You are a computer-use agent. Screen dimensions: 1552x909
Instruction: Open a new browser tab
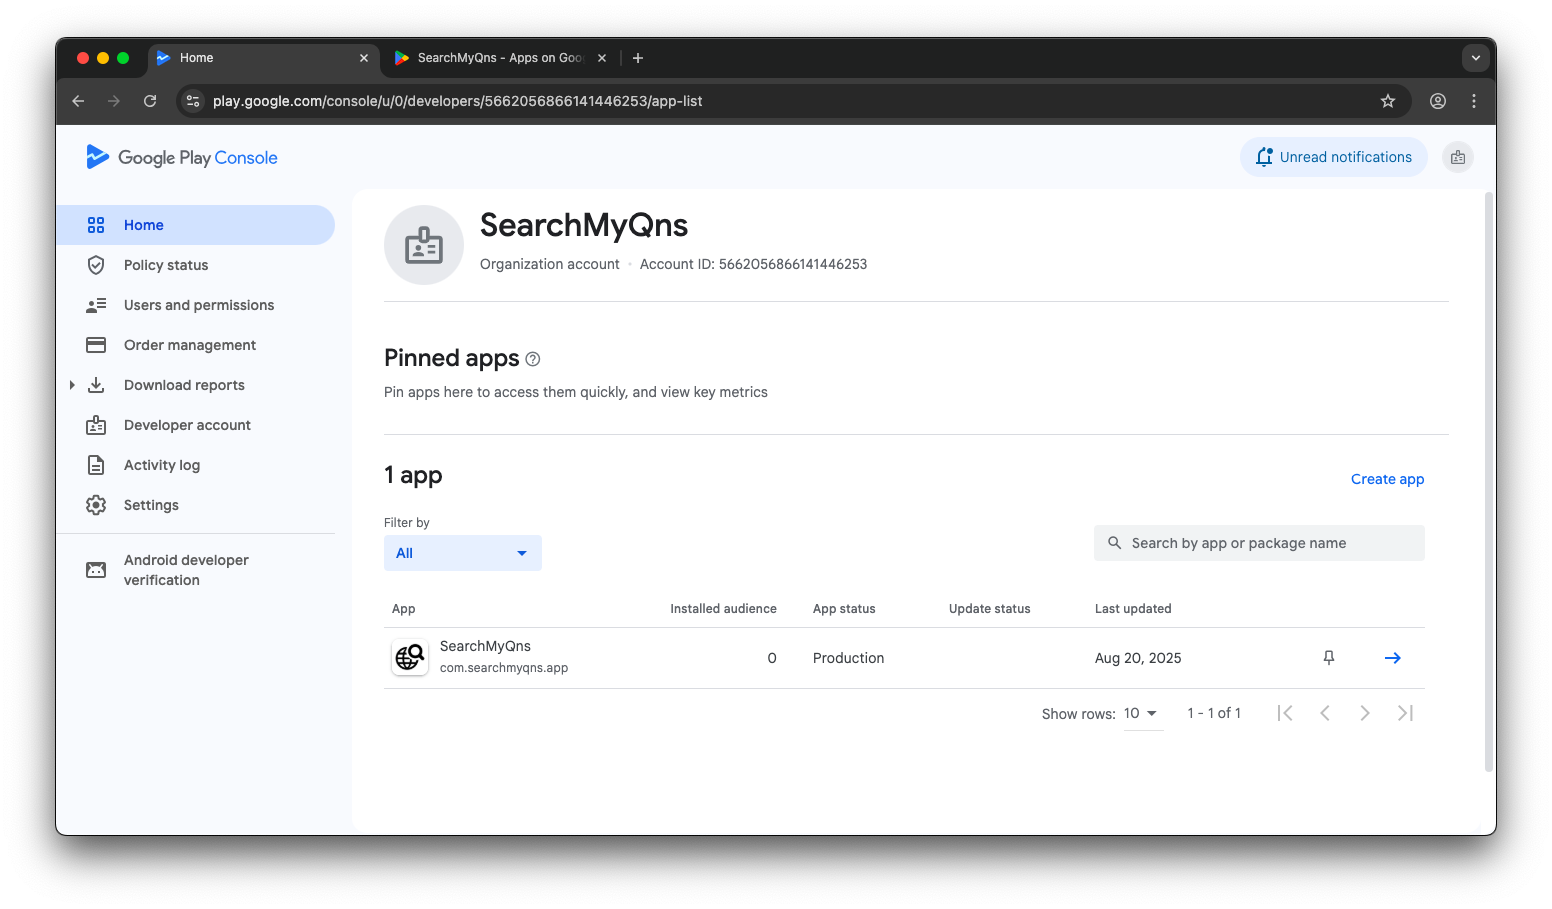638,58
